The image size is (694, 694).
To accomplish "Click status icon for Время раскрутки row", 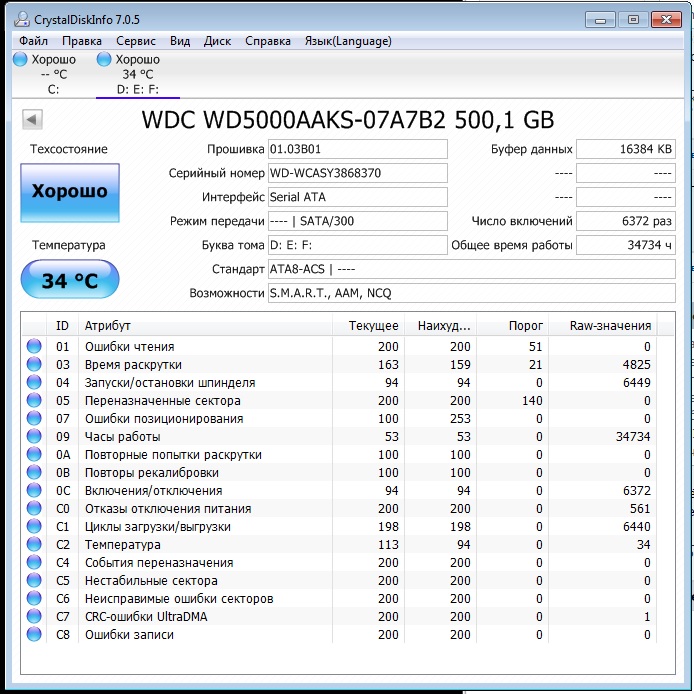I will 34,364.
